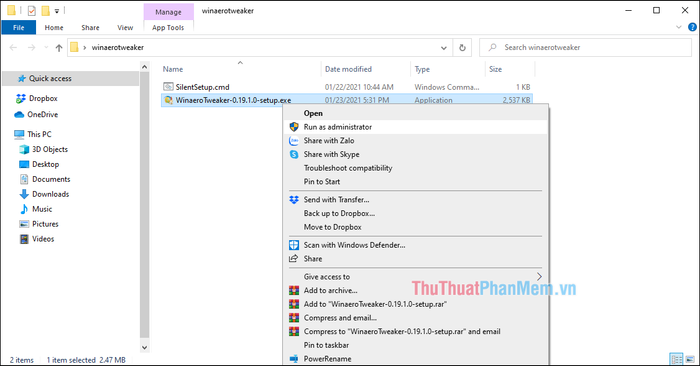The image size is (700, 366).
Task: Click the Back navigation arrow
Action: [x=13, y=47]
